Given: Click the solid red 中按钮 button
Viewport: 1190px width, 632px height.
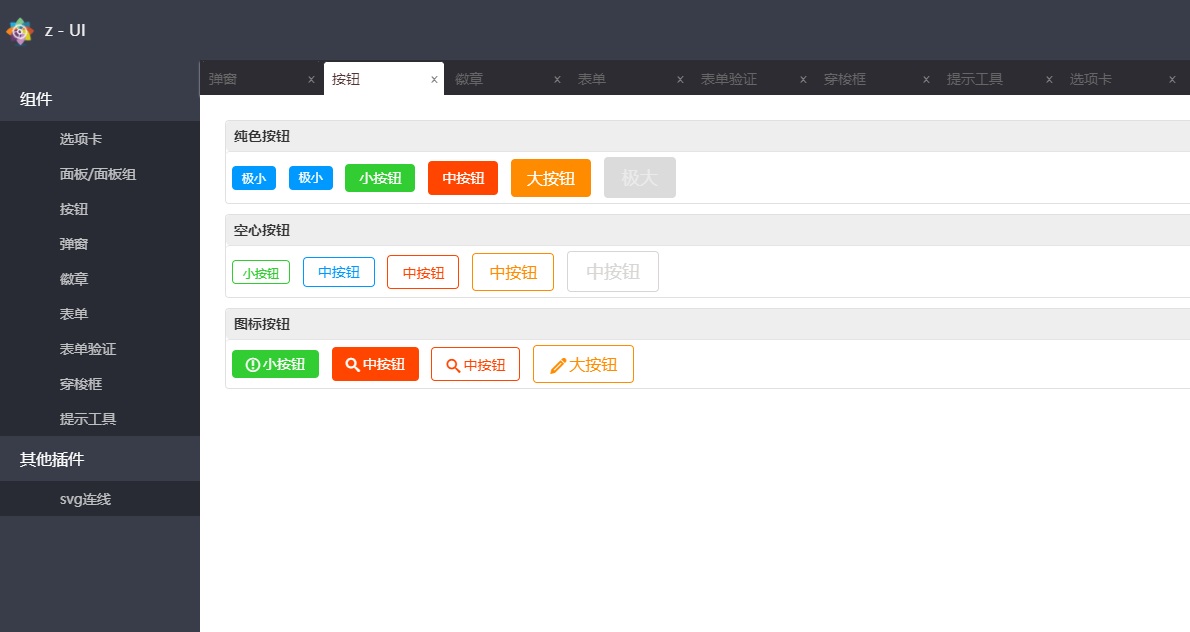Looking at the screenshot, I should click(463, 178).
